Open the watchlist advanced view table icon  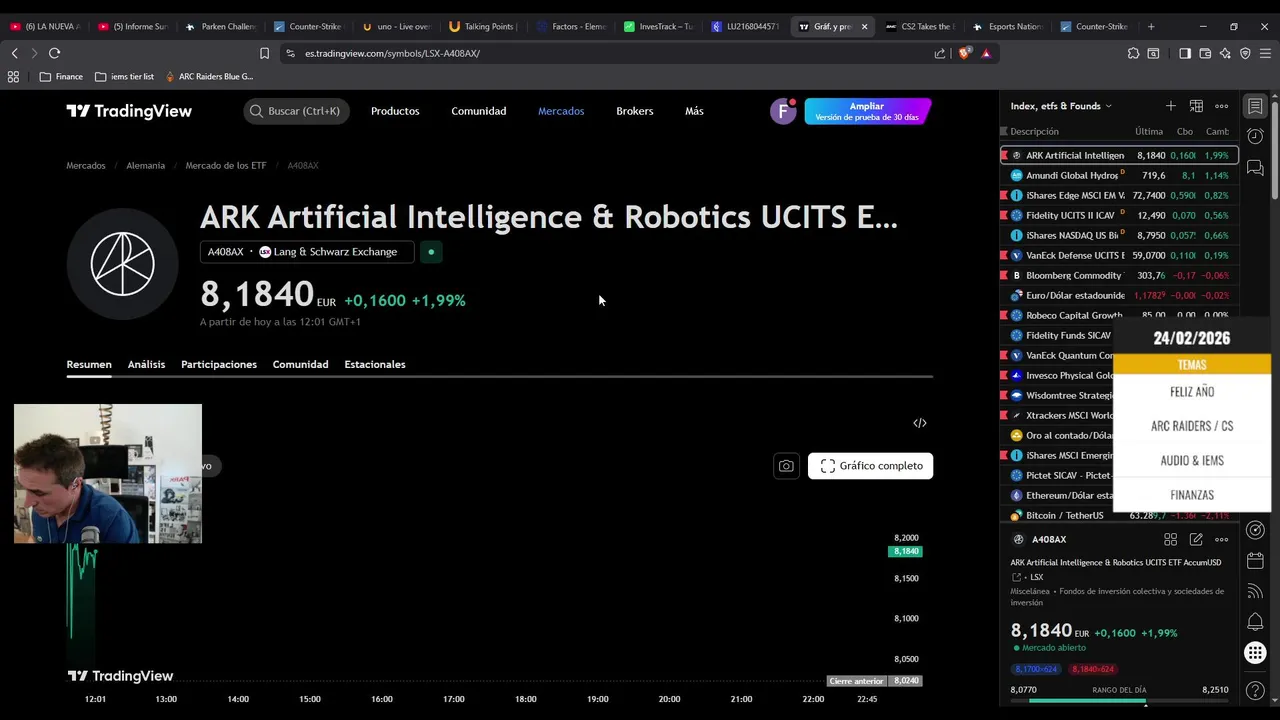point(1196,106)
